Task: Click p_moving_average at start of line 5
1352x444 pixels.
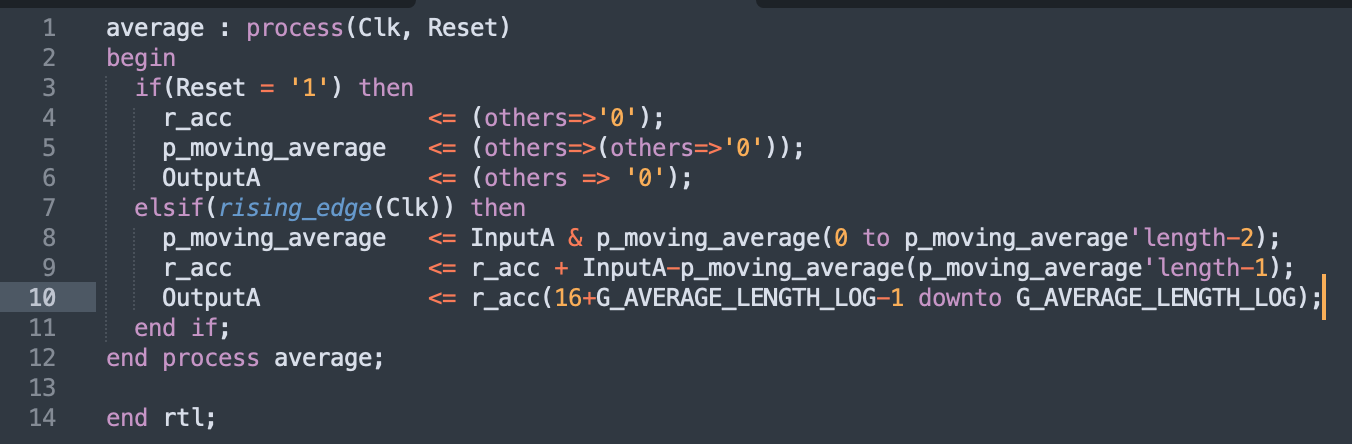Action: (274, 148)
